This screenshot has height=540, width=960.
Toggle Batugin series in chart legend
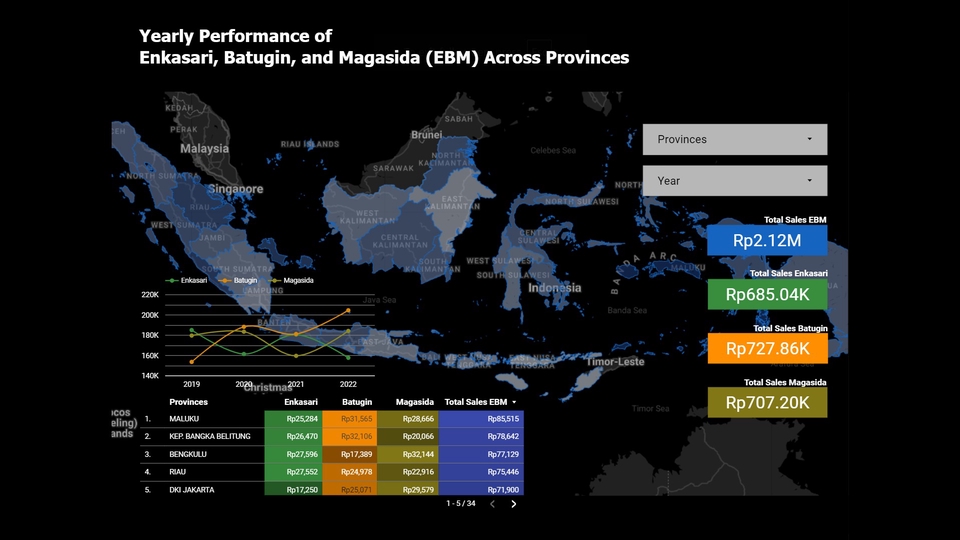(x=239, y=280)
